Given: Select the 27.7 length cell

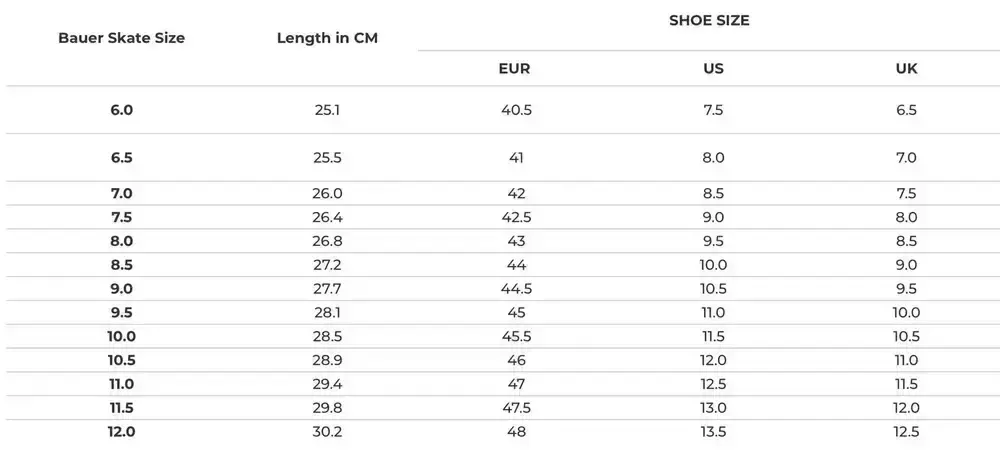Looking at the screenshot, I should point(327,288).
